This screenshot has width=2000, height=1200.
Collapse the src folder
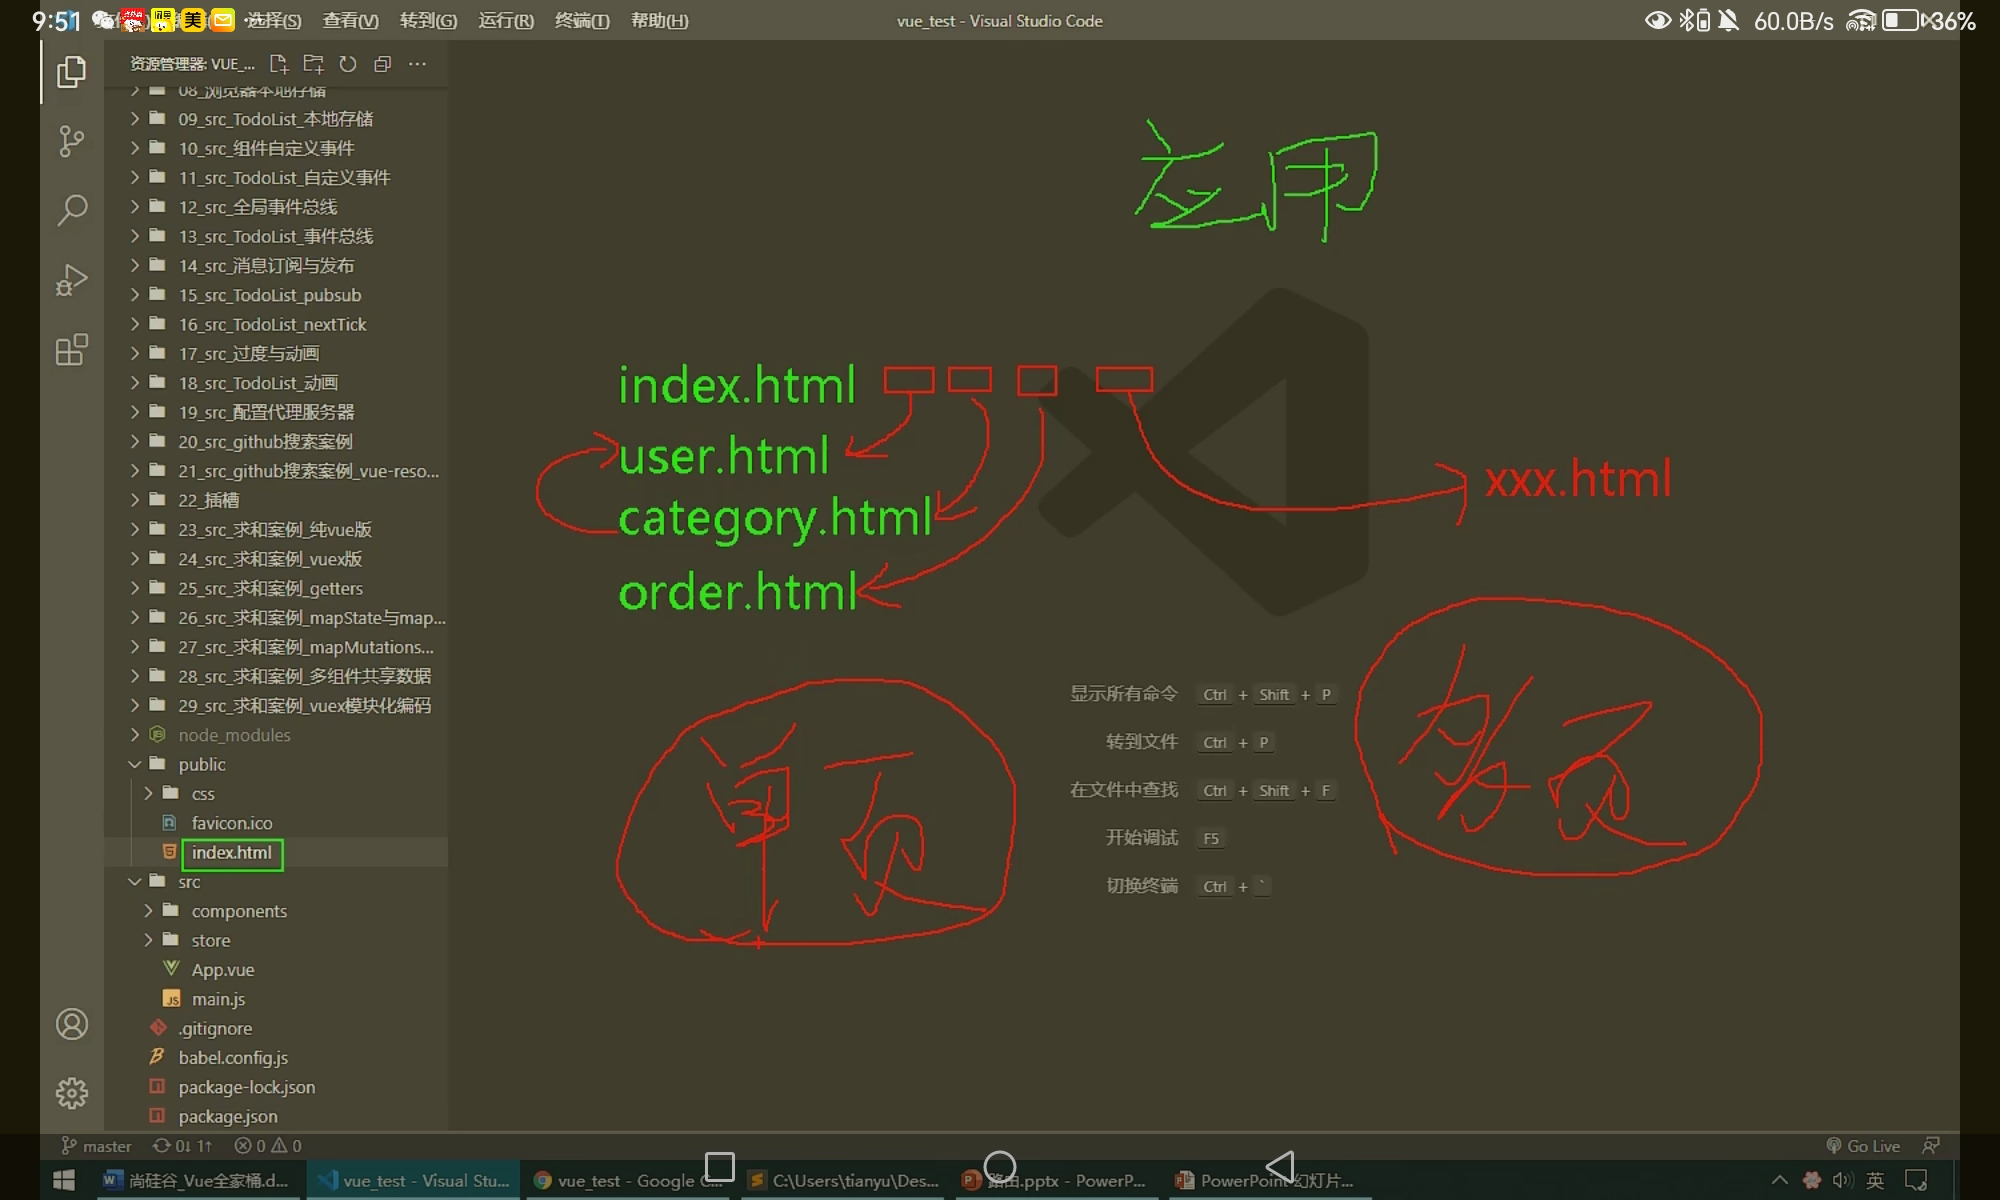click(x=189, y=882)
